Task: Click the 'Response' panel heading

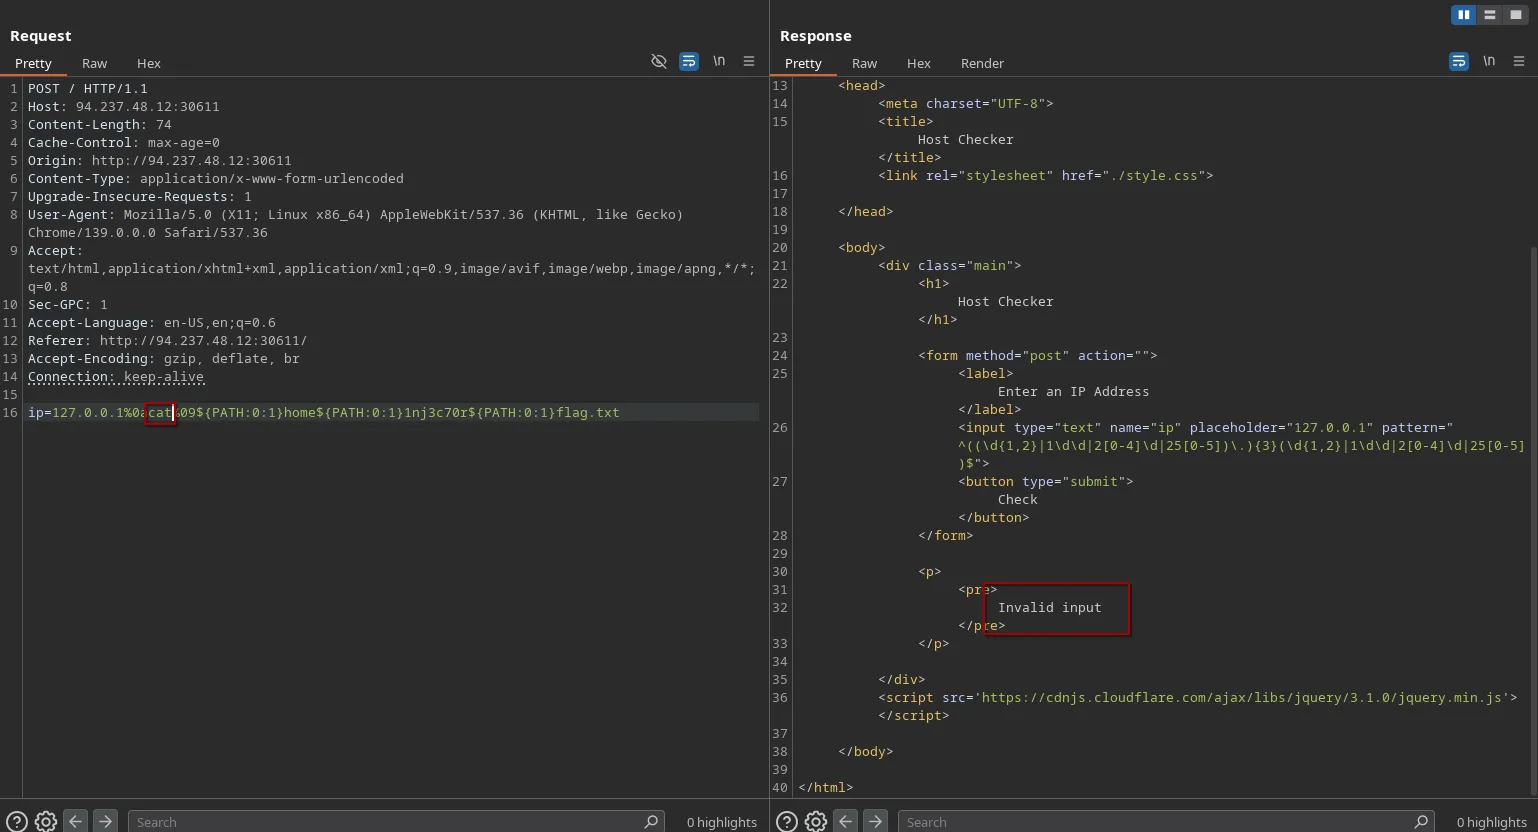Action: [x=816, y=36]
